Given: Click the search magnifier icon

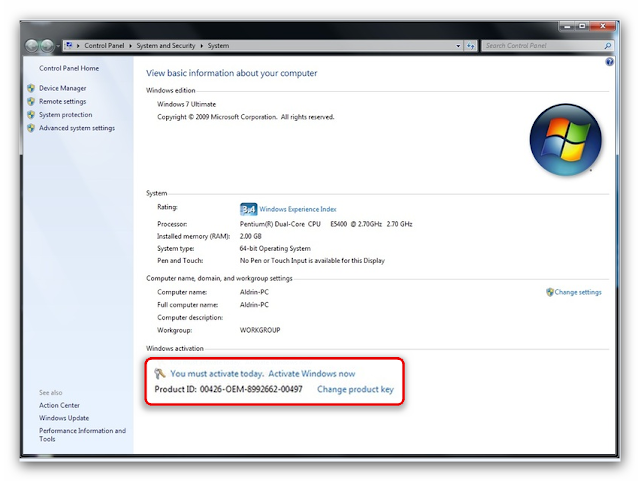Looking at the screenshot, I should pyautogui.click(x=608, y=46).
